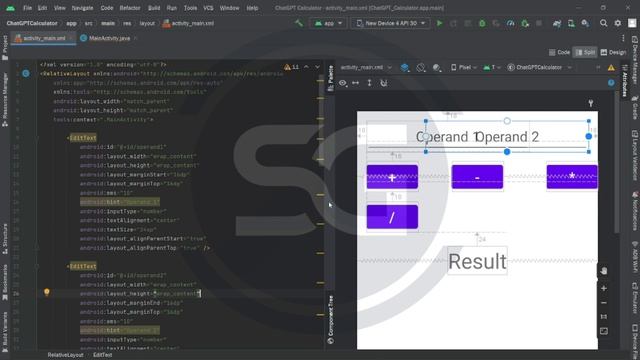The width and height of the screenshot is (640, 360).
Task: Click the orientation rotate icon in design toolbar
Action: point(420,67)
